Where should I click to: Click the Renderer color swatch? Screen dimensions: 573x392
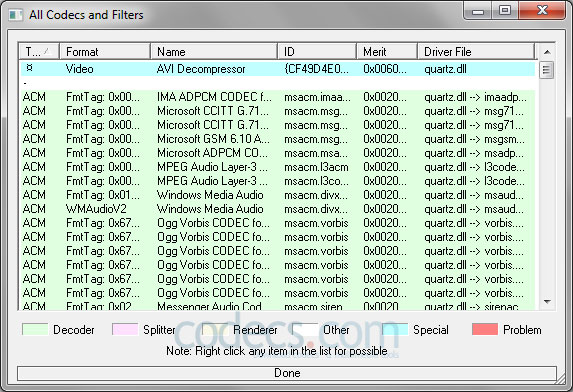pyautogui.click(x=215, y=330)
